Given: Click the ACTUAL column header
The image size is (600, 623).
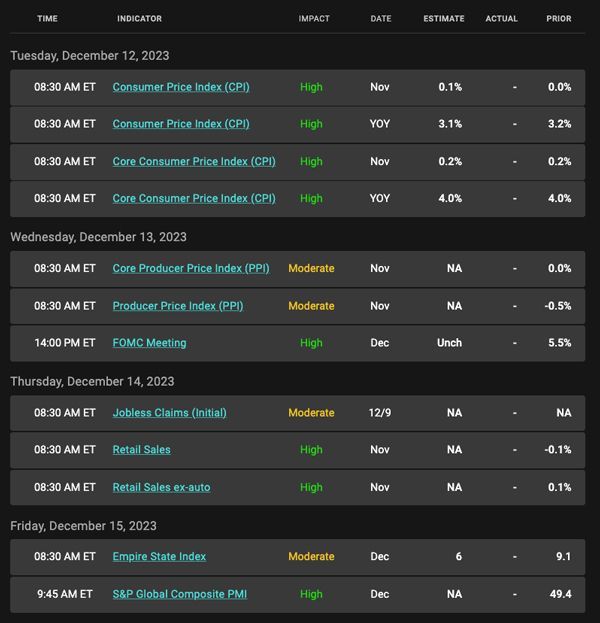Looking at the screenshot, I should (501, 19).
